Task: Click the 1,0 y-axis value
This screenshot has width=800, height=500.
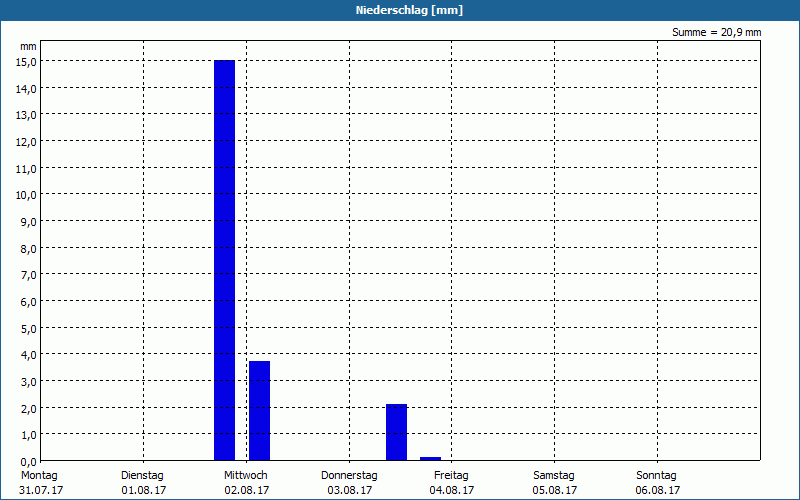Action: click(28, 435)
